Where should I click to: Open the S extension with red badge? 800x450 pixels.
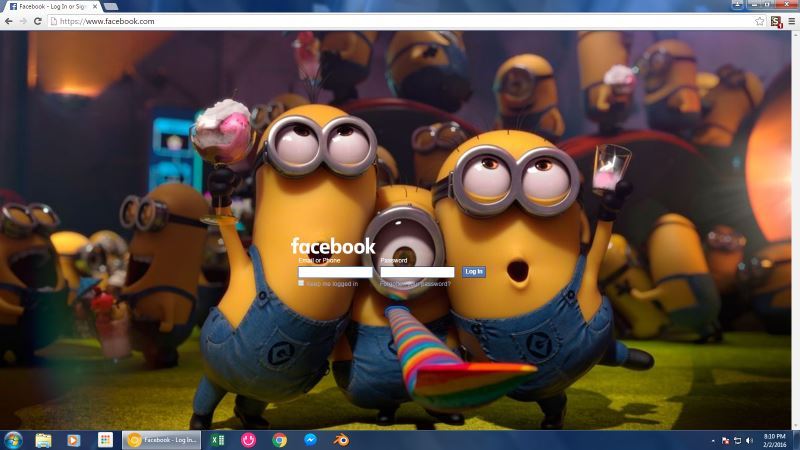pos(776,21)
